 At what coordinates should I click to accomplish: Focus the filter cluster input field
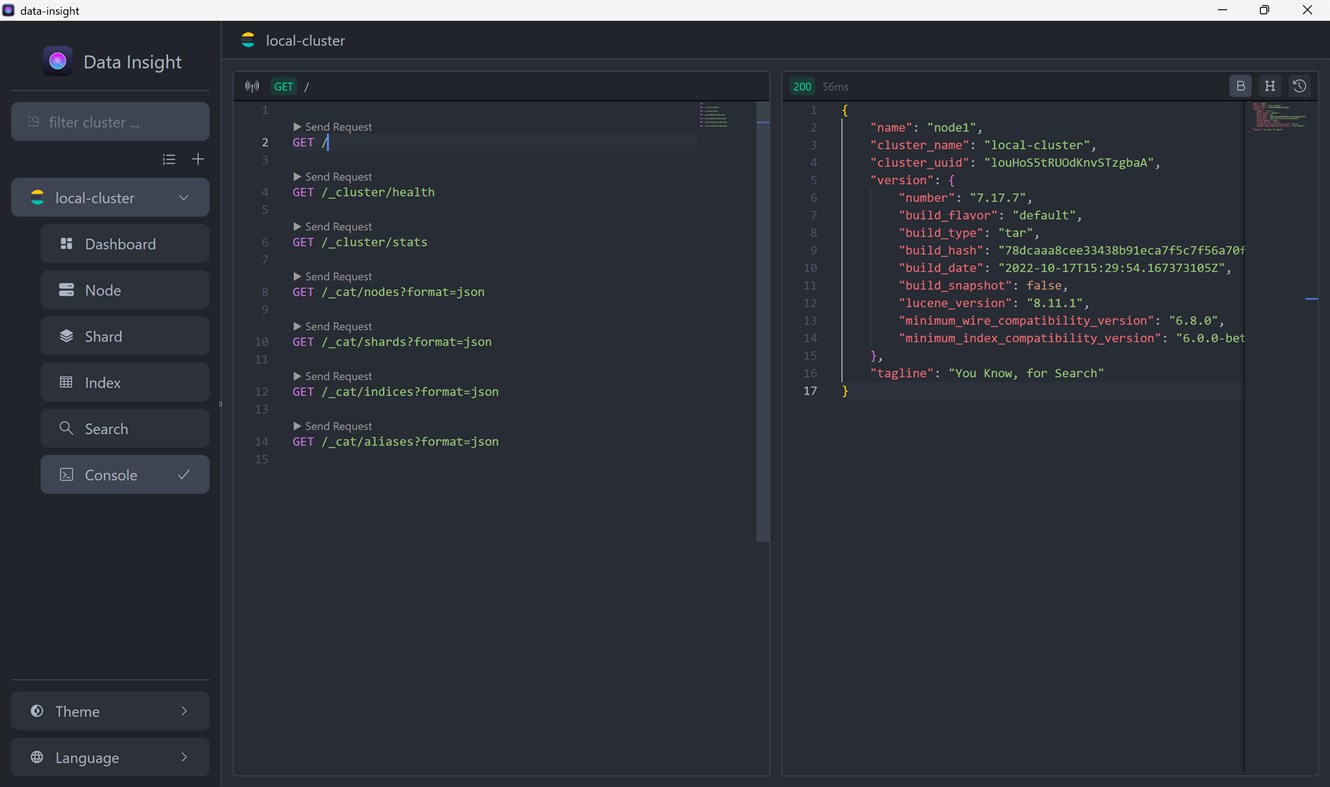point(110,122)
